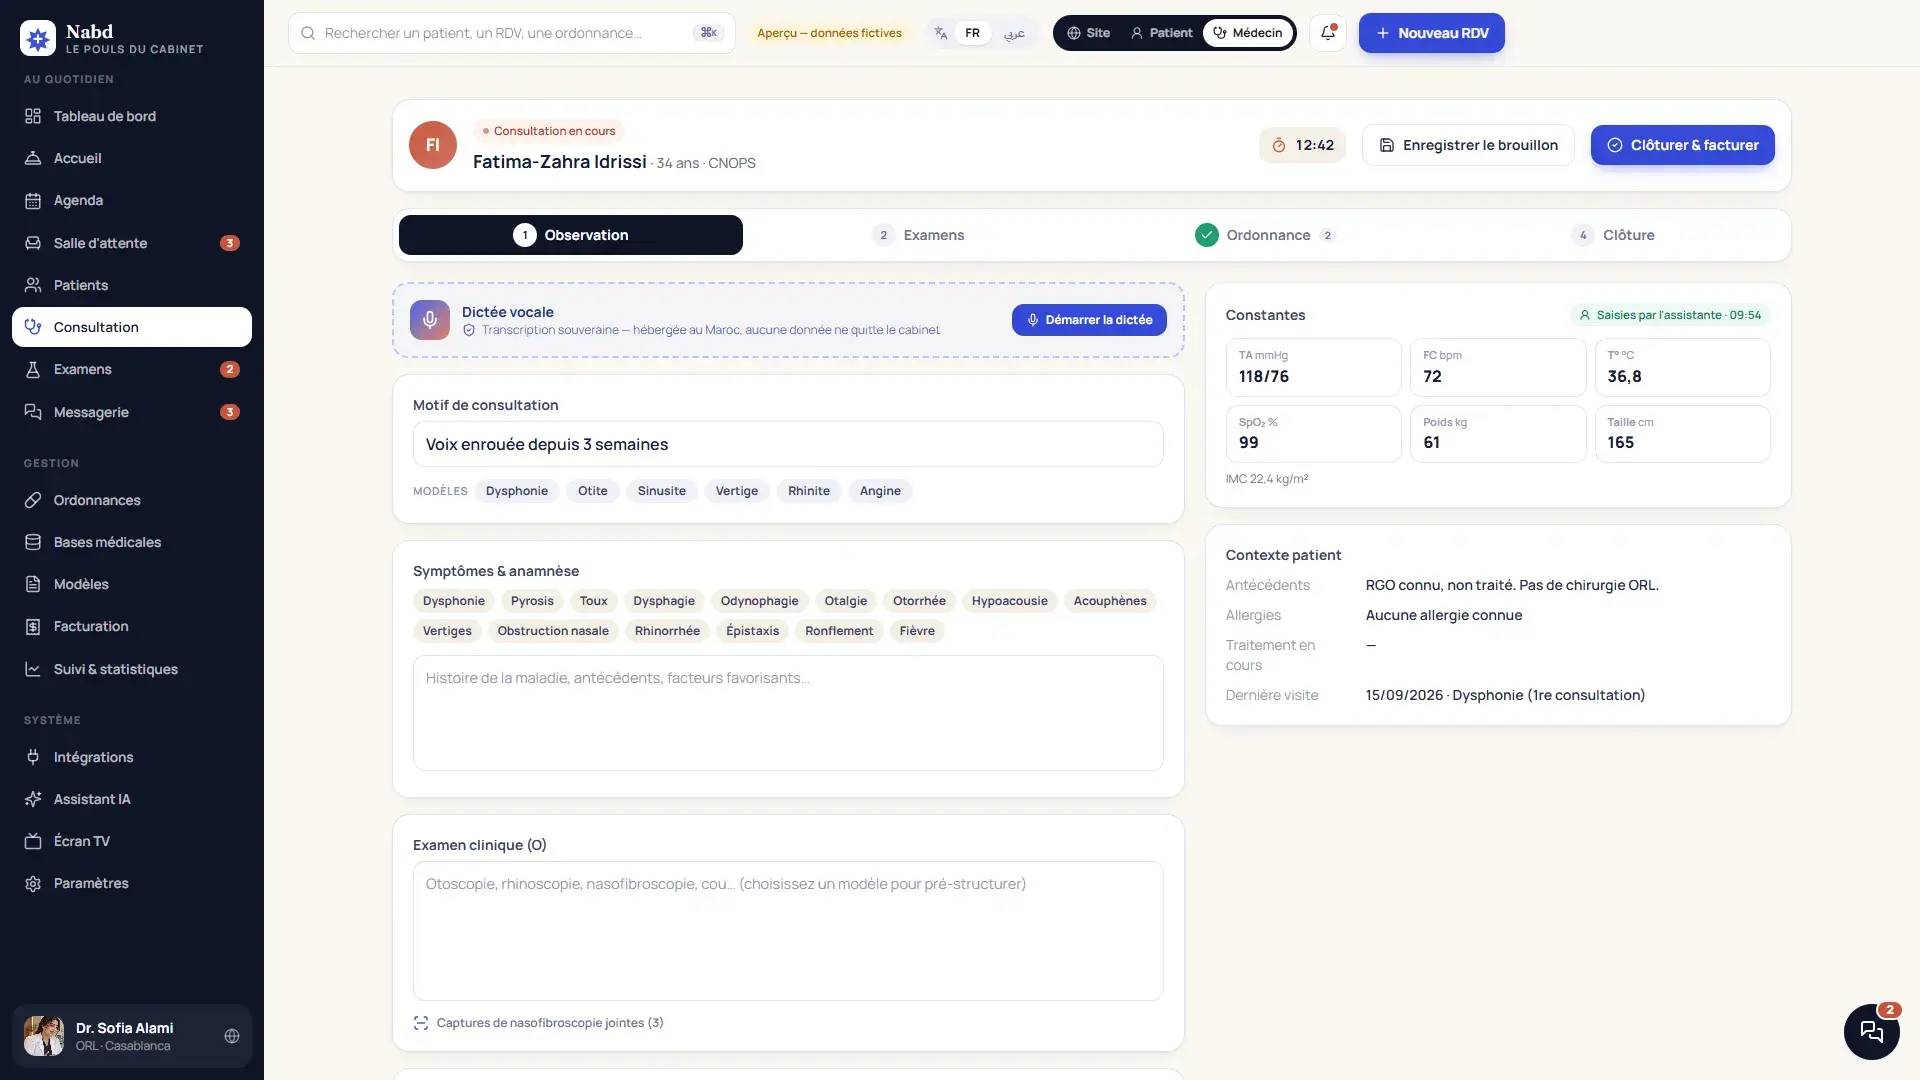Click the Nabd logo icon

(38, 39)
